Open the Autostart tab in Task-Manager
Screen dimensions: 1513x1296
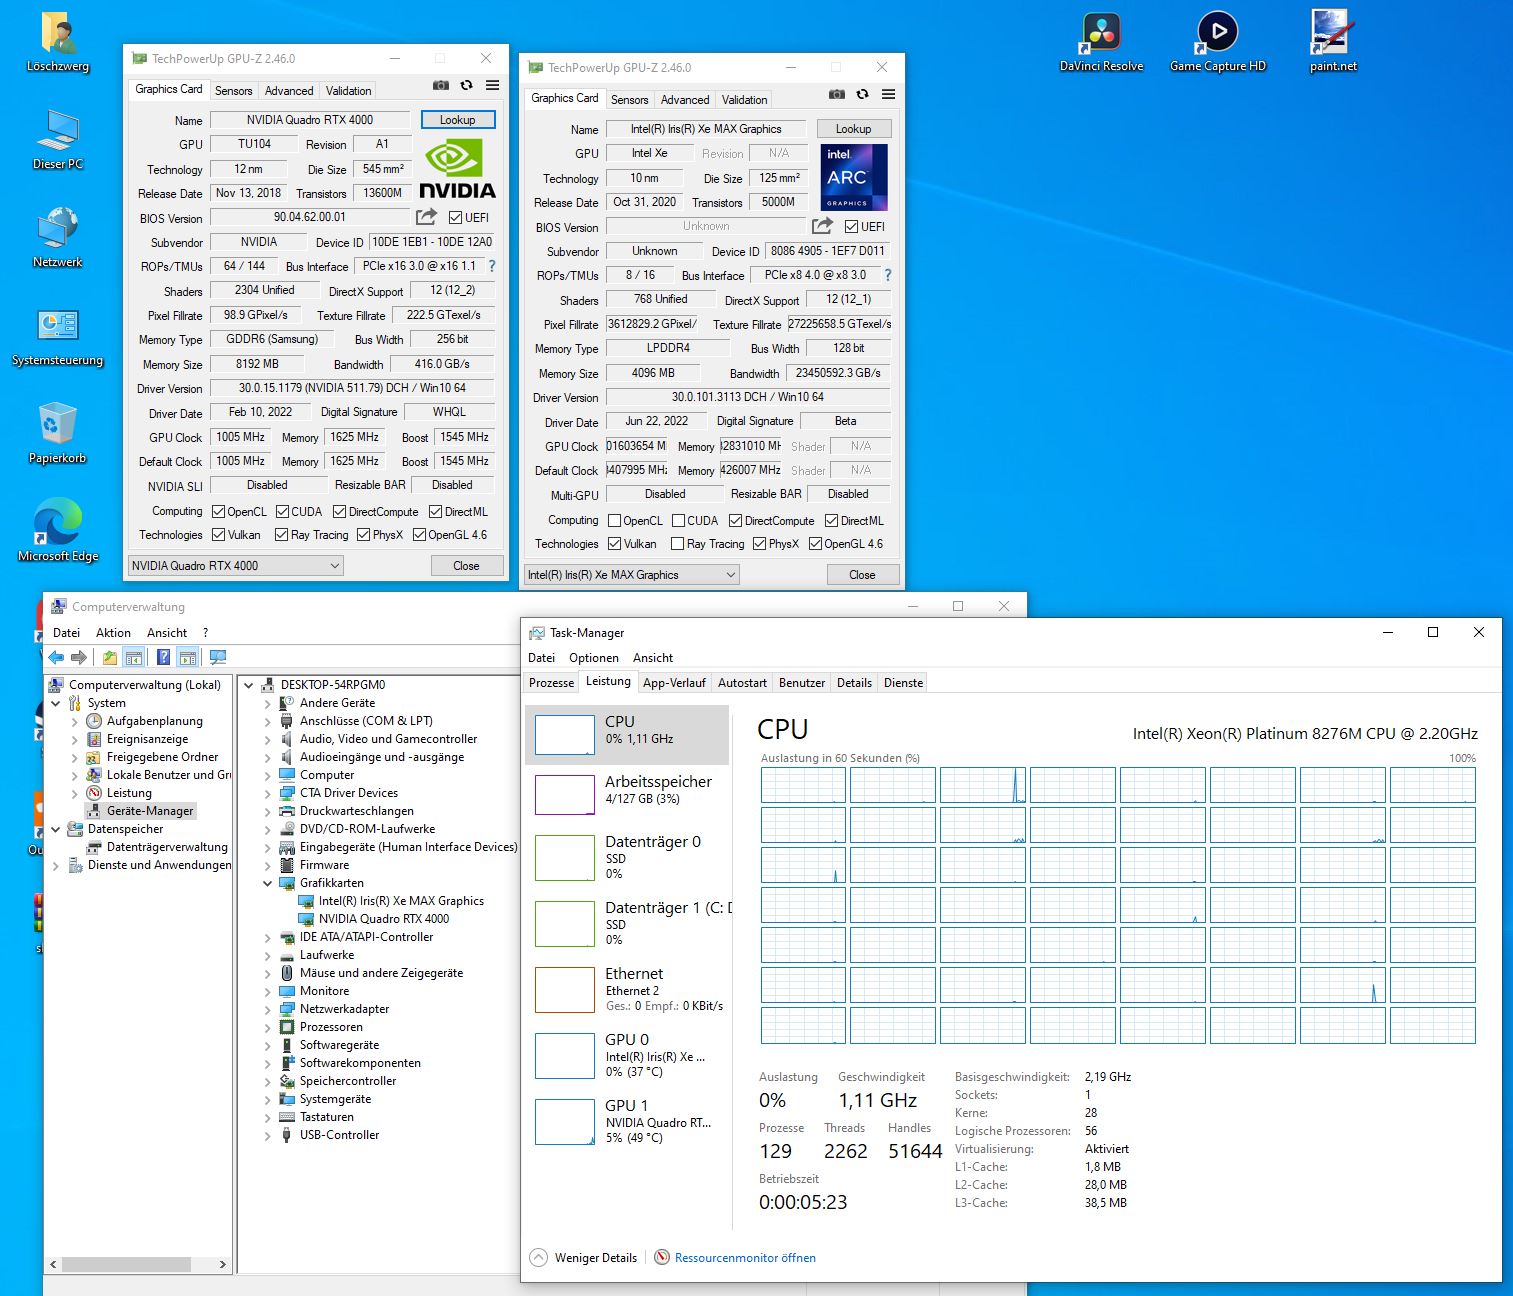tap(742, 683)
